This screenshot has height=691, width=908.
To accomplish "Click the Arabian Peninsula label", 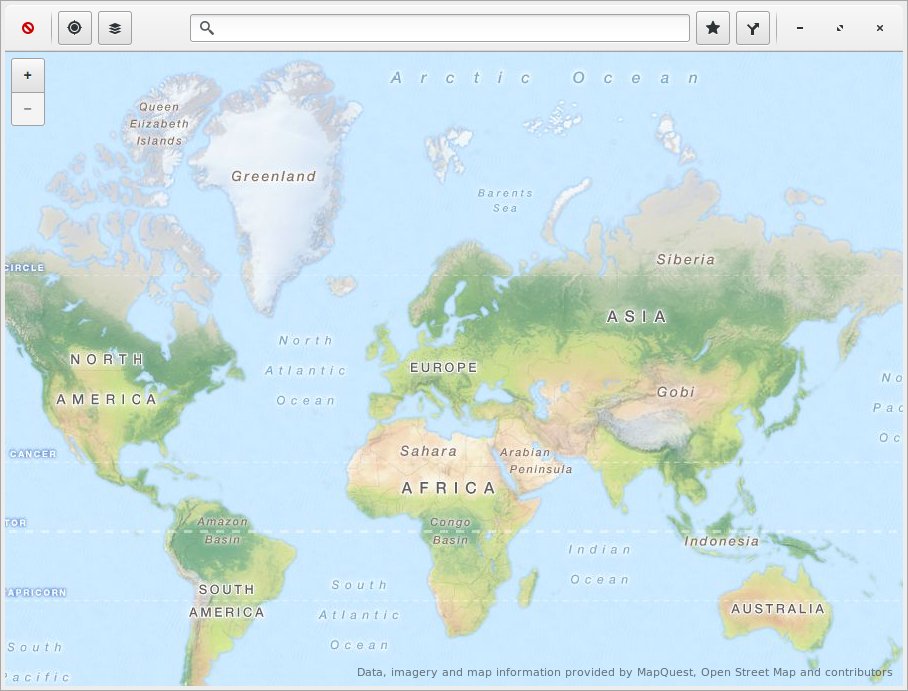I will click(x=536, y=460).
